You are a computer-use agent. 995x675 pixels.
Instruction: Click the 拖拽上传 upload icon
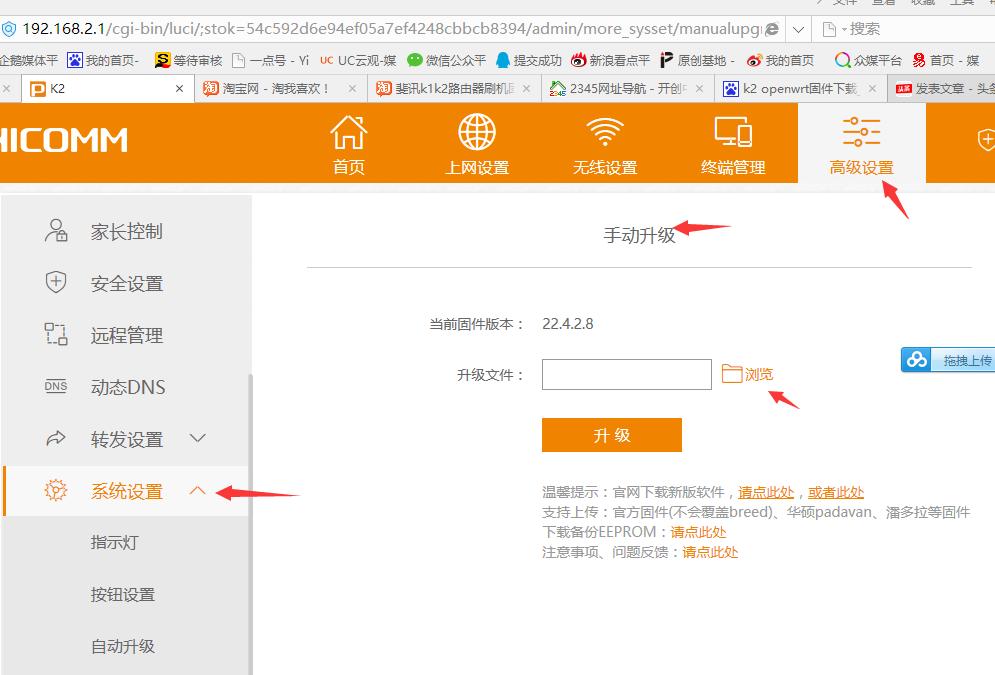point(916,359)
